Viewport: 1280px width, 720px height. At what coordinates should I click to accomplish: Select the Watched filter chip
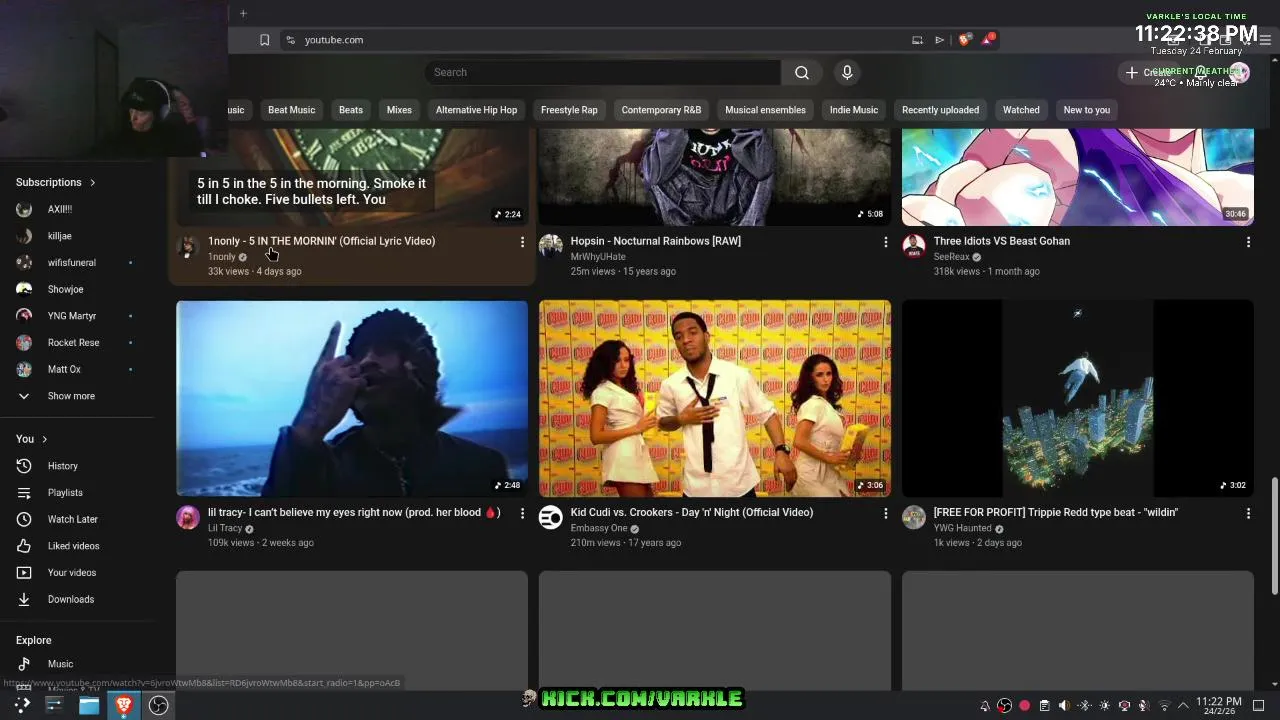point(1021,110)
